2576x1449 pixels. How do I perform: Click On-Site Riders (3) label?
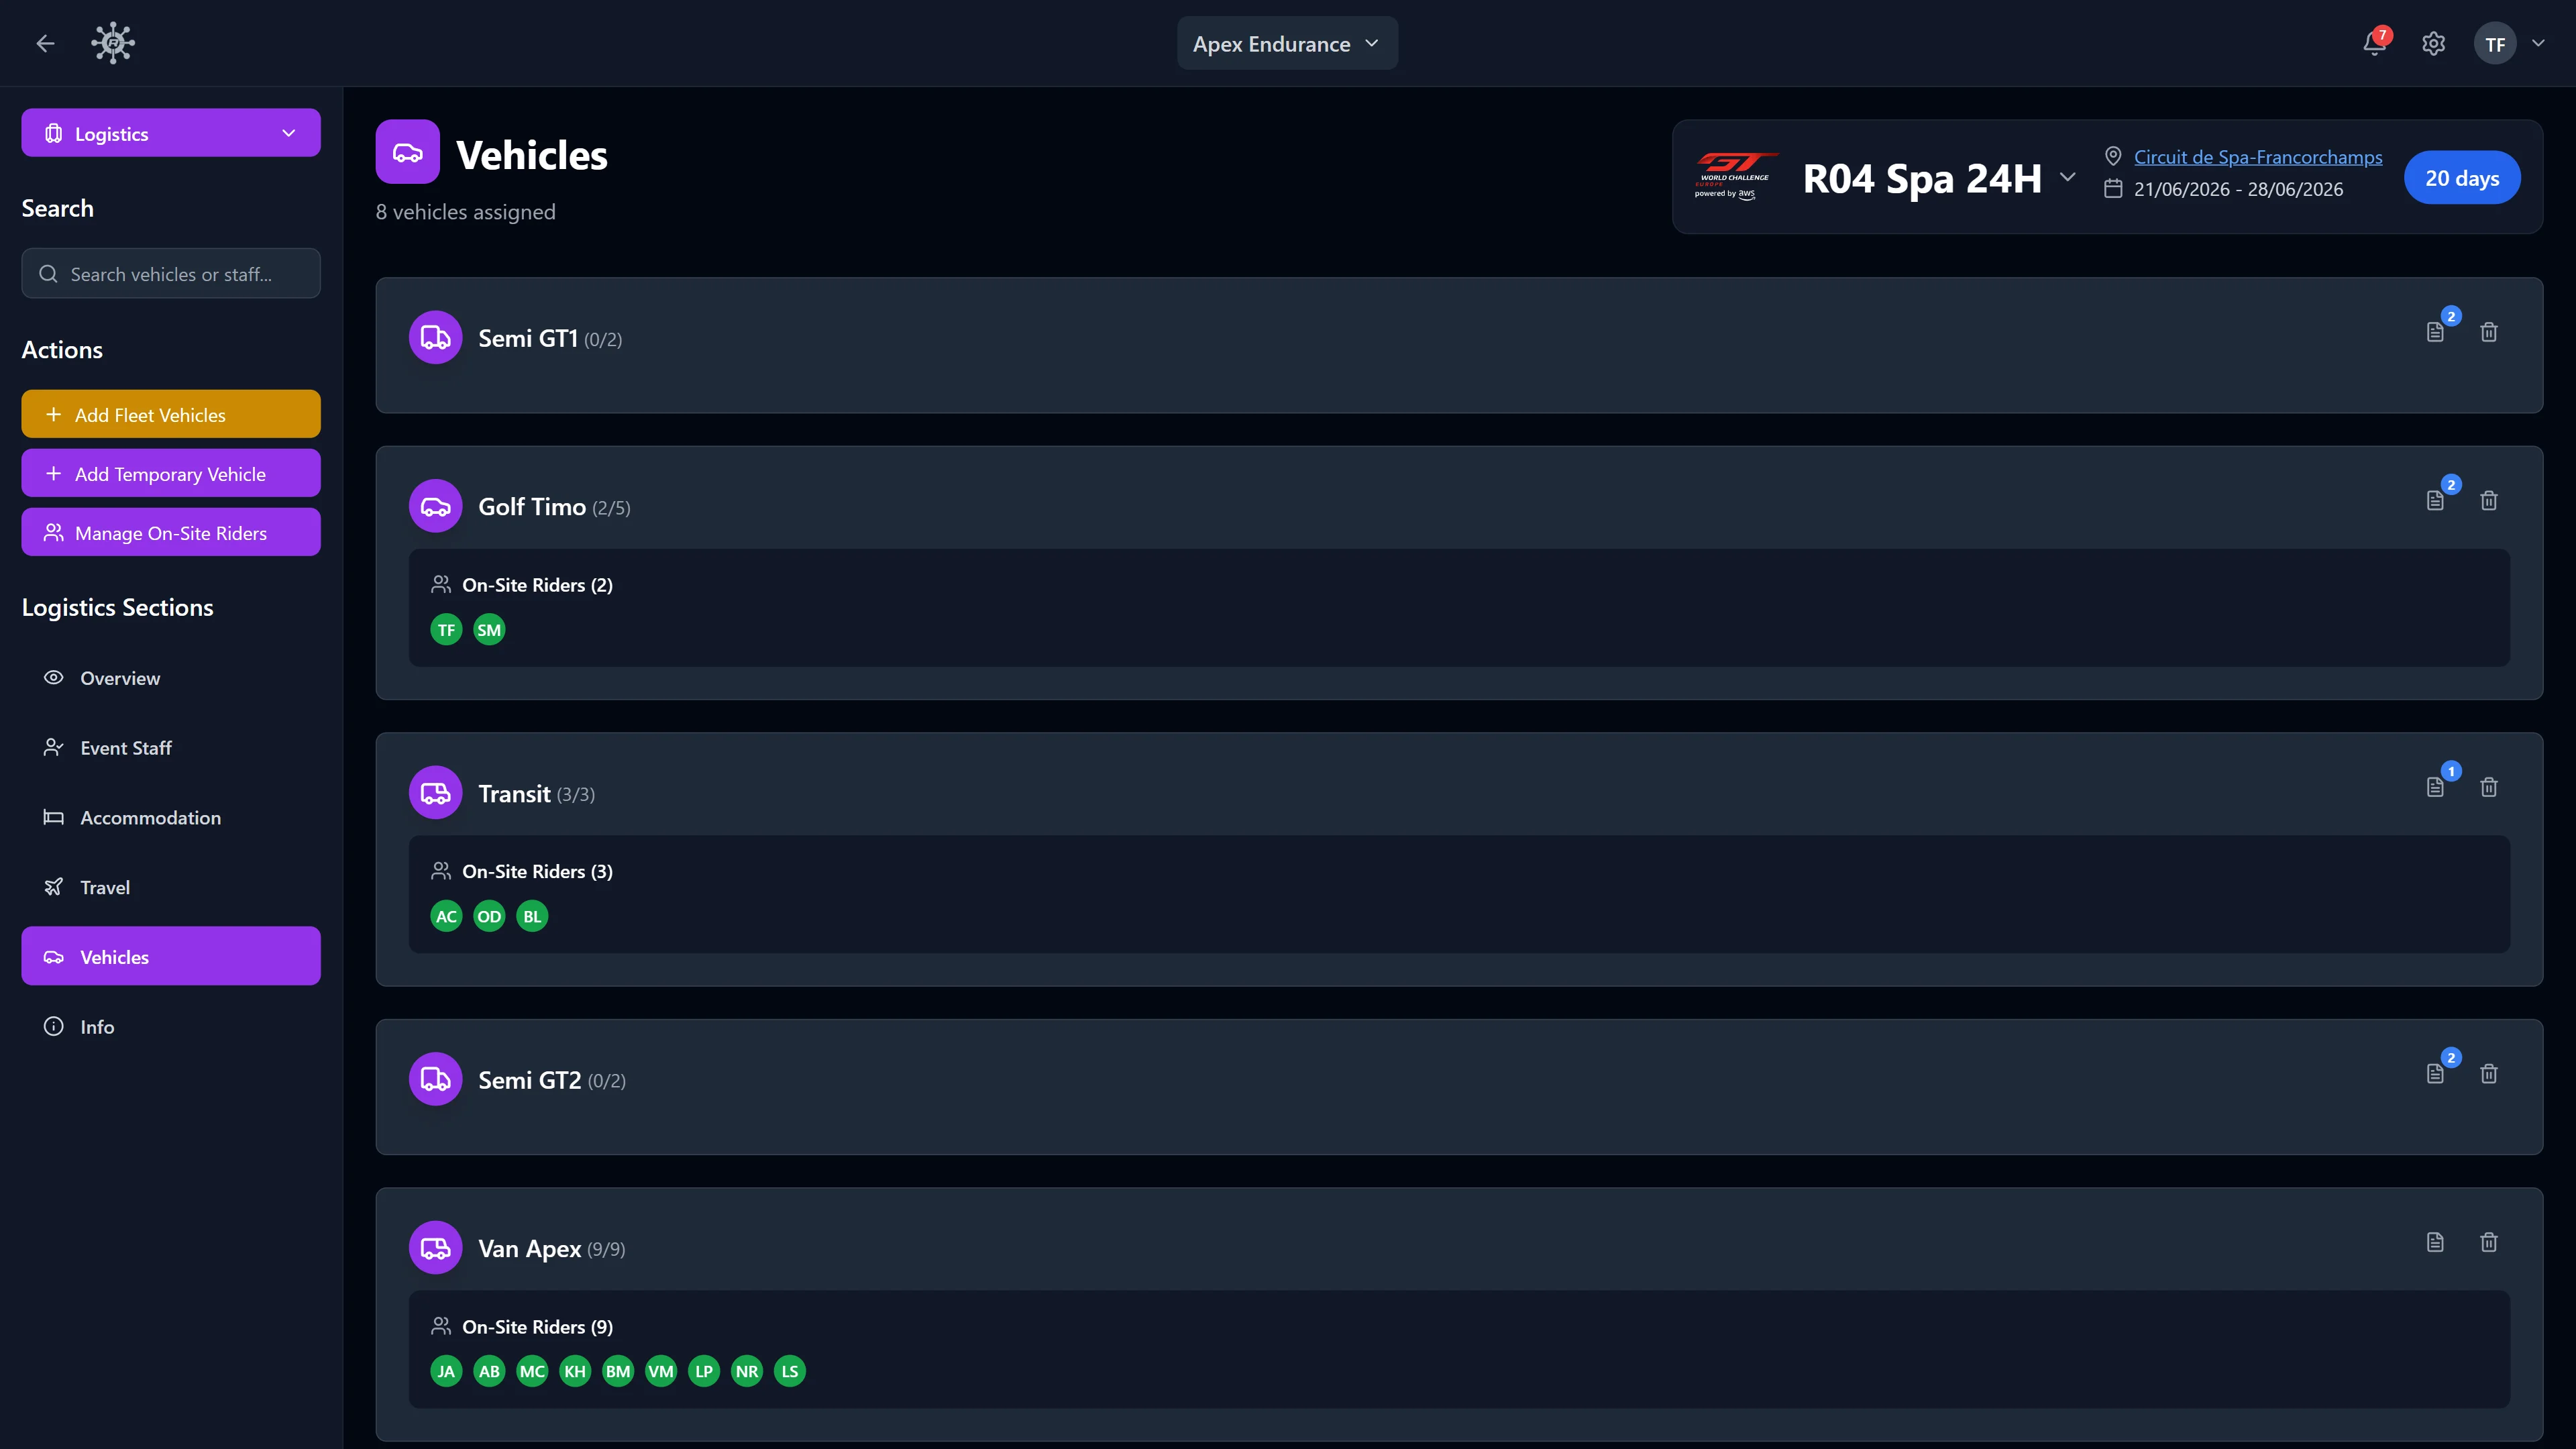pyautogui.click(x=537, y=872)
